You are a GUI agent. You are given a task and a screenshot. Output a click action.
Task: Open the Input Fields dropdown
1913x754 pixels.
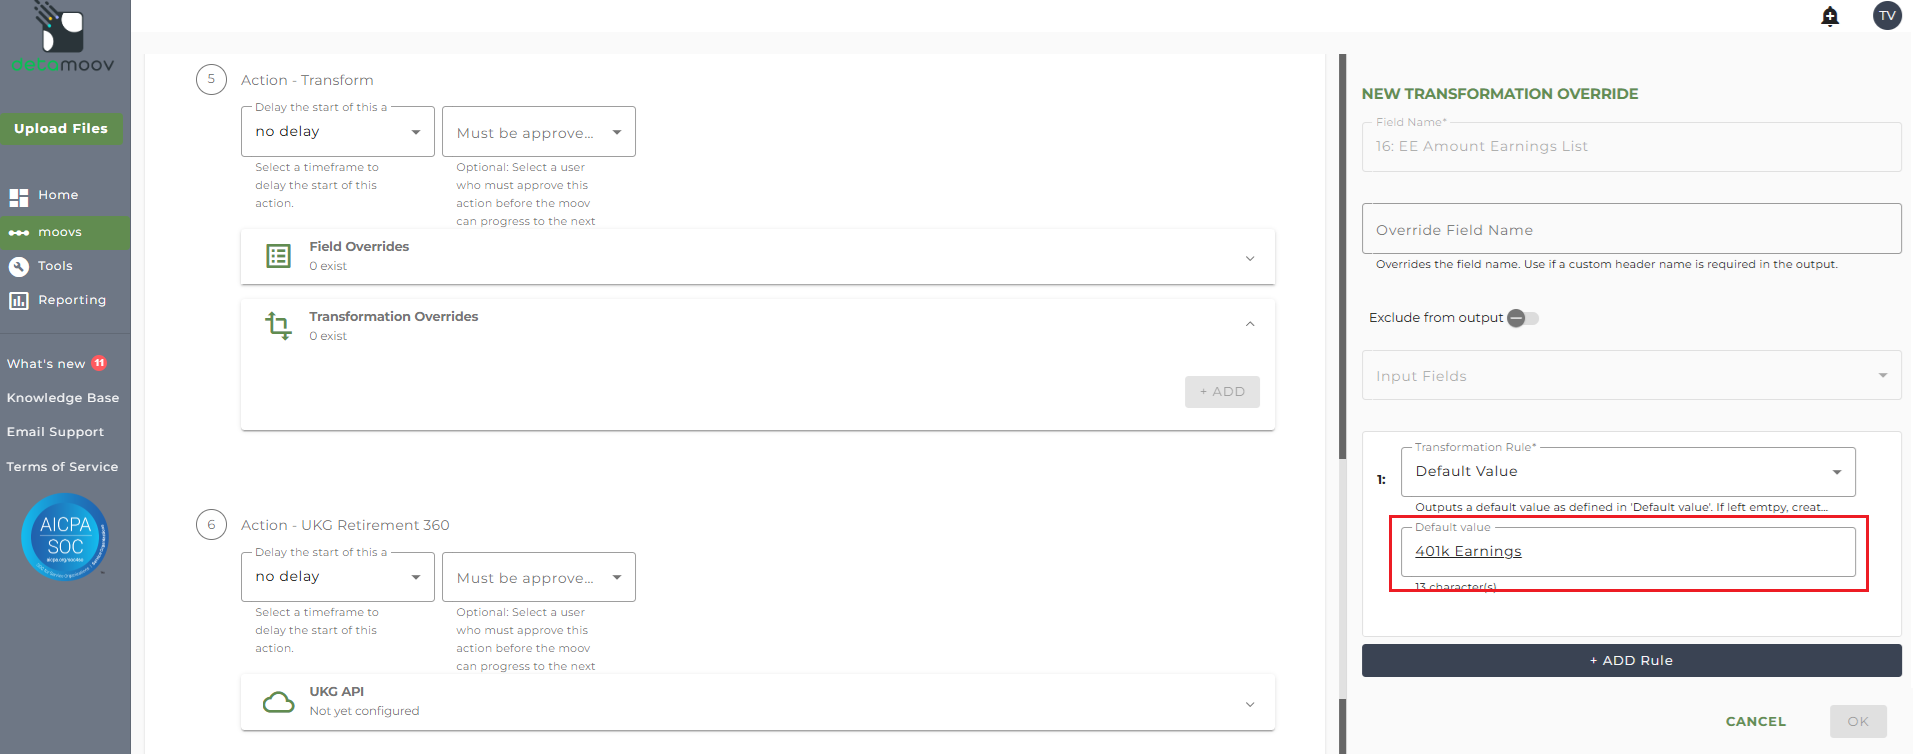click(1631, 376)
